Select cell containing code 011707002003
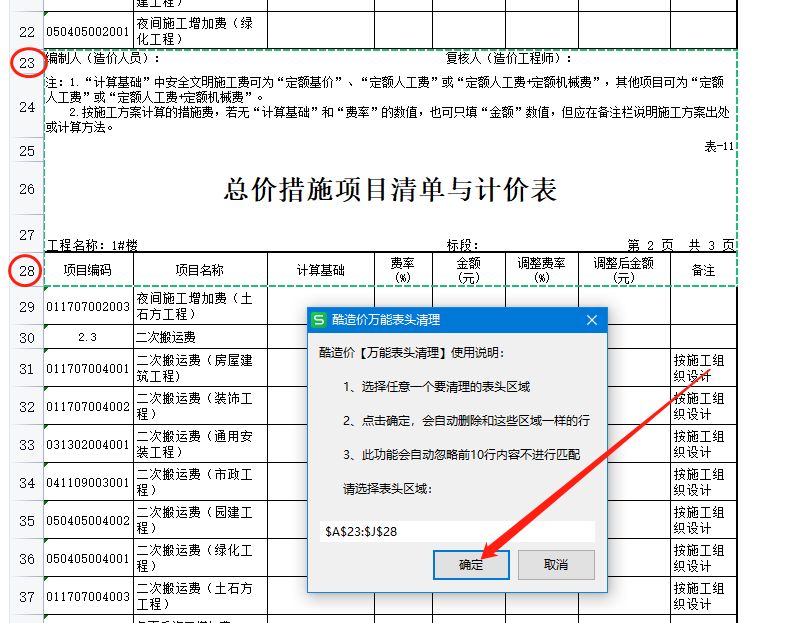 point(88,306)
